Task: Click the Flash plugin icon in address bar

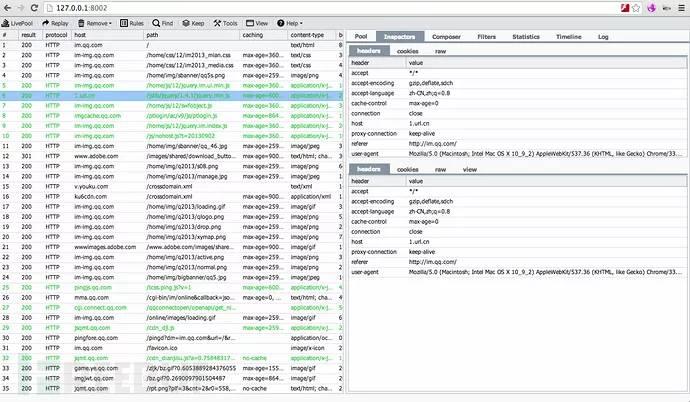Action: click(624, 8)
